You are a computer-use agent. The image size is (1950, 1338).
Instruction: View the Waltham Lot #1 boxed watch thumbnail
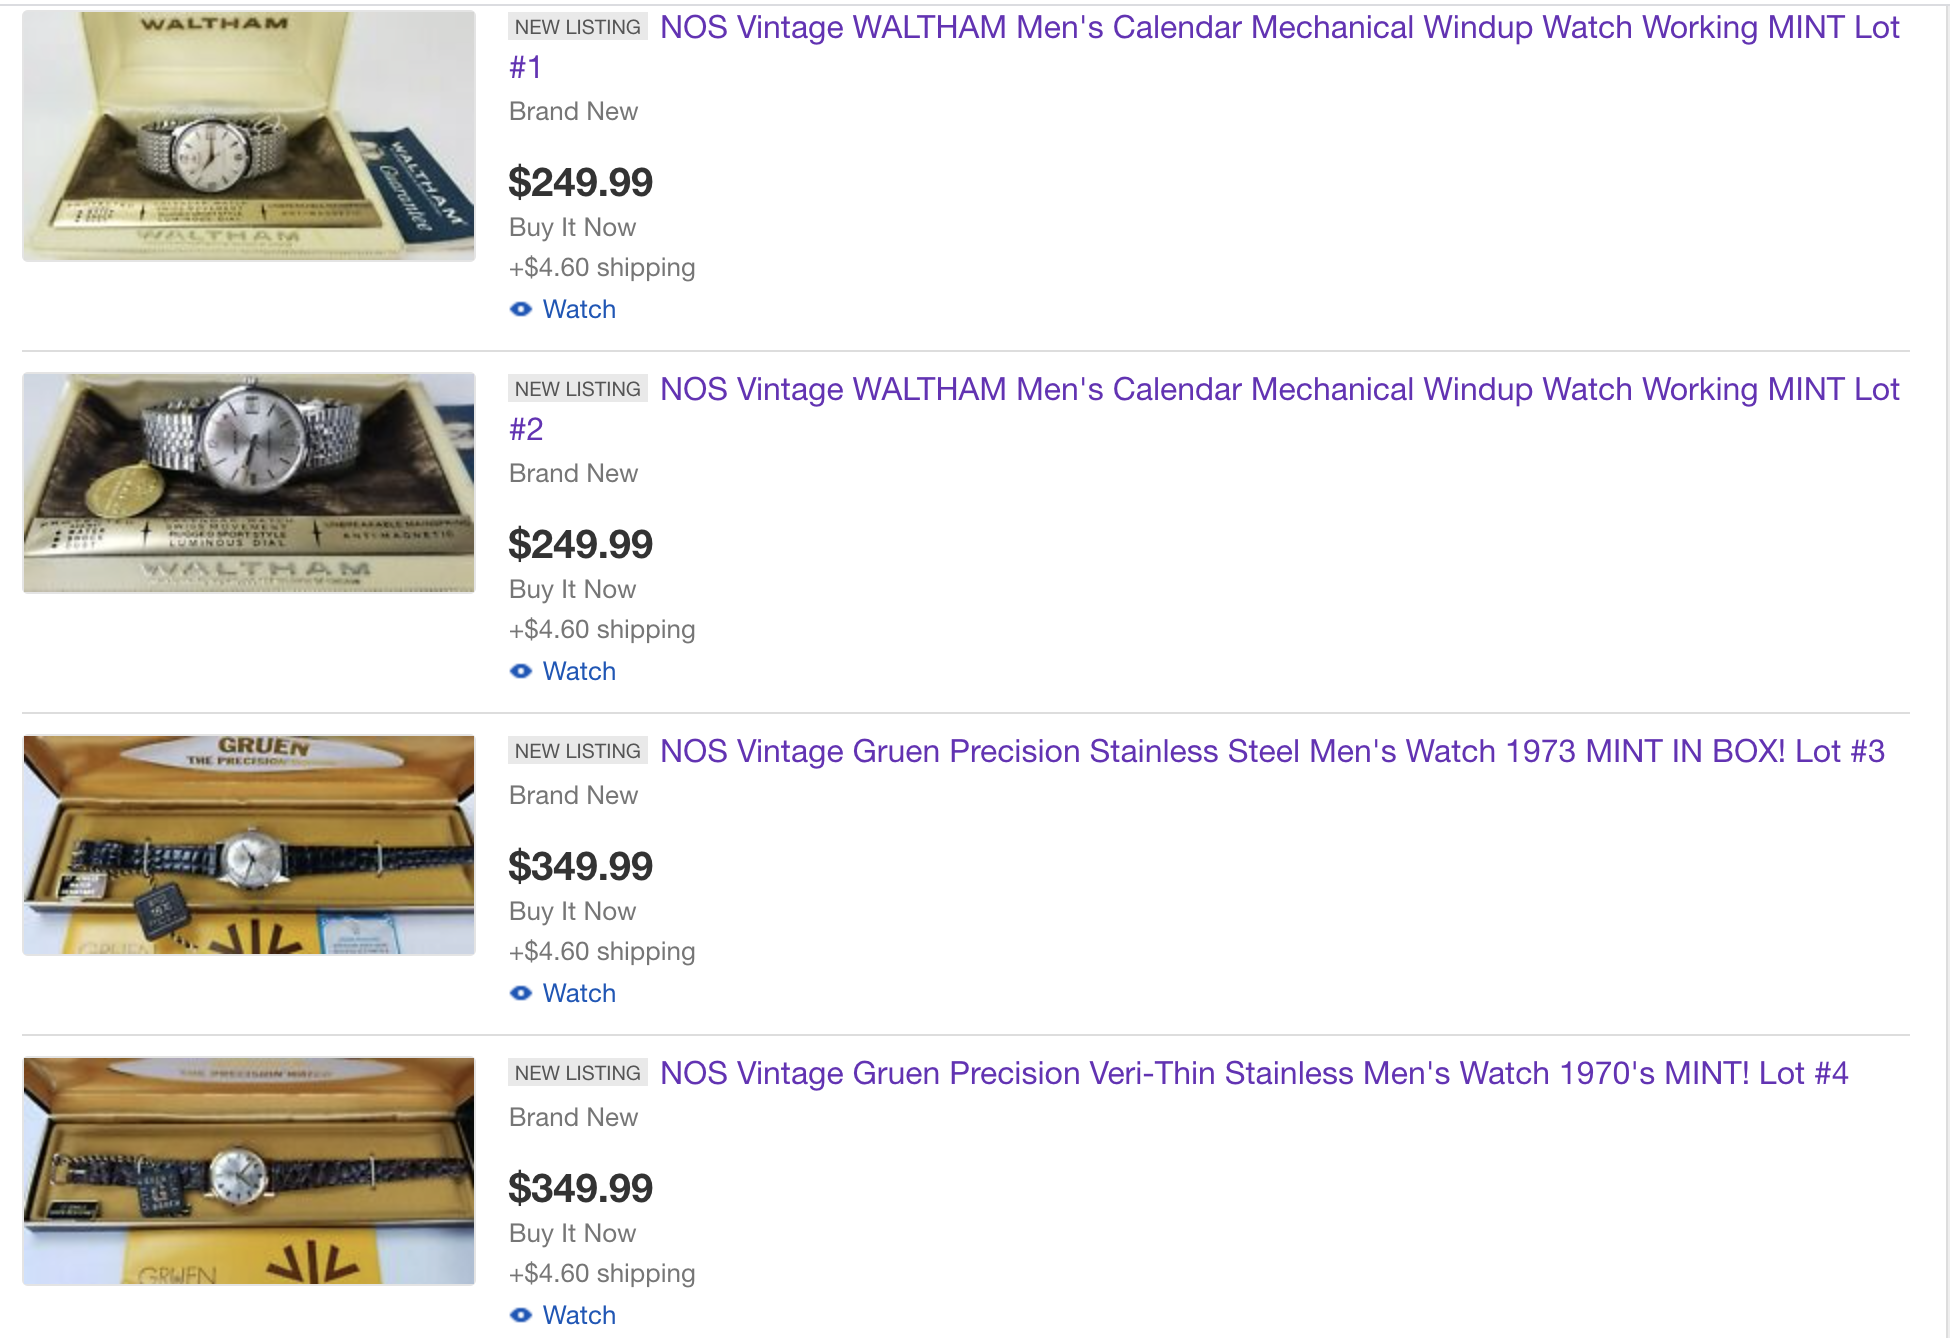[x=249, y=136]
